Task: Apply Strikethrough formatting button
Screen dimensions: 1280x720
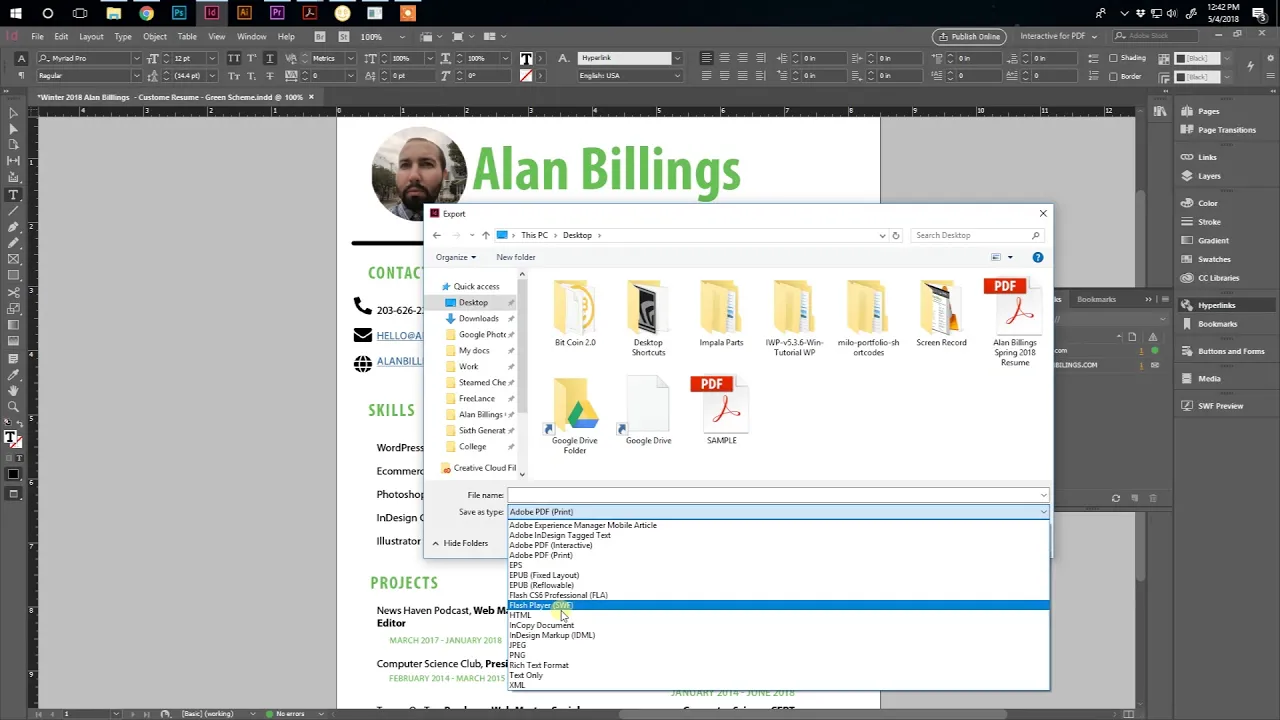Action: pyautogui.click(x=270, y=76)
